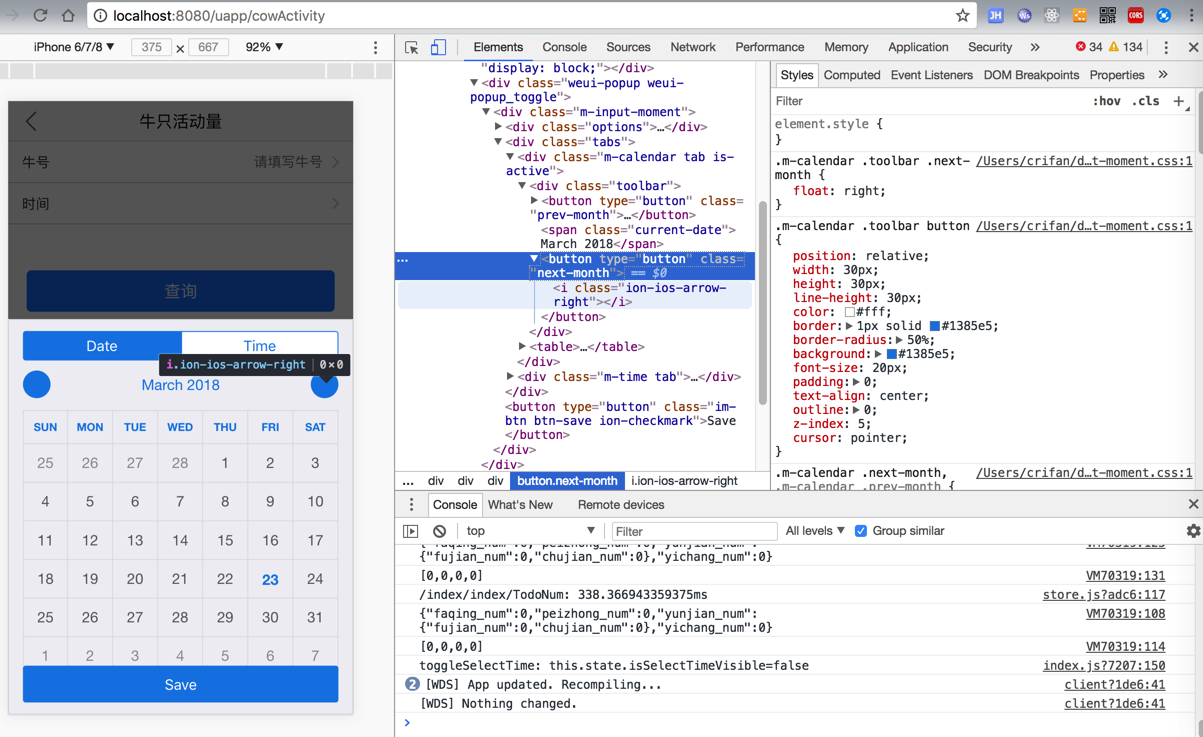This screenshot has width=1203, height=737.
Task: Expand the table element in DOM tree
Action: click(x=522, y=347)
